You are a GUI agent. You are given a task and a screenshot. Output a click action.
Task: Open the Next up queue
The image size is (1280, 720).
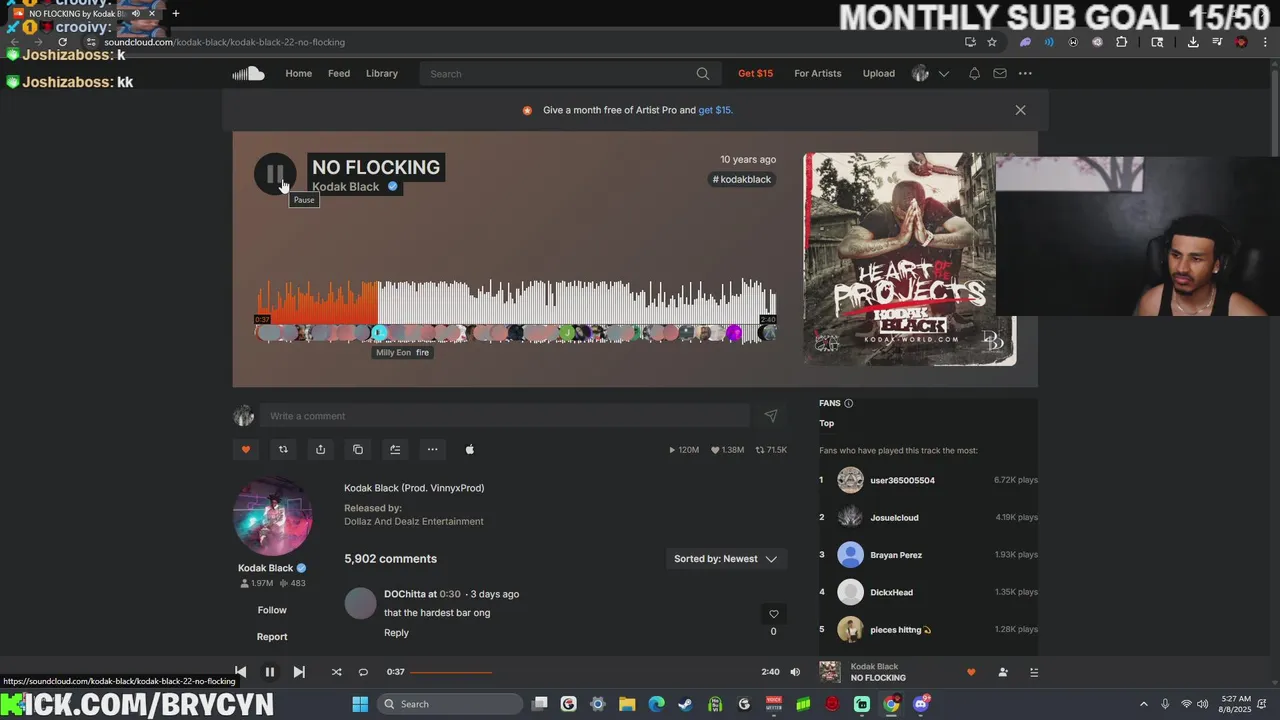(x=1034, y=672)
